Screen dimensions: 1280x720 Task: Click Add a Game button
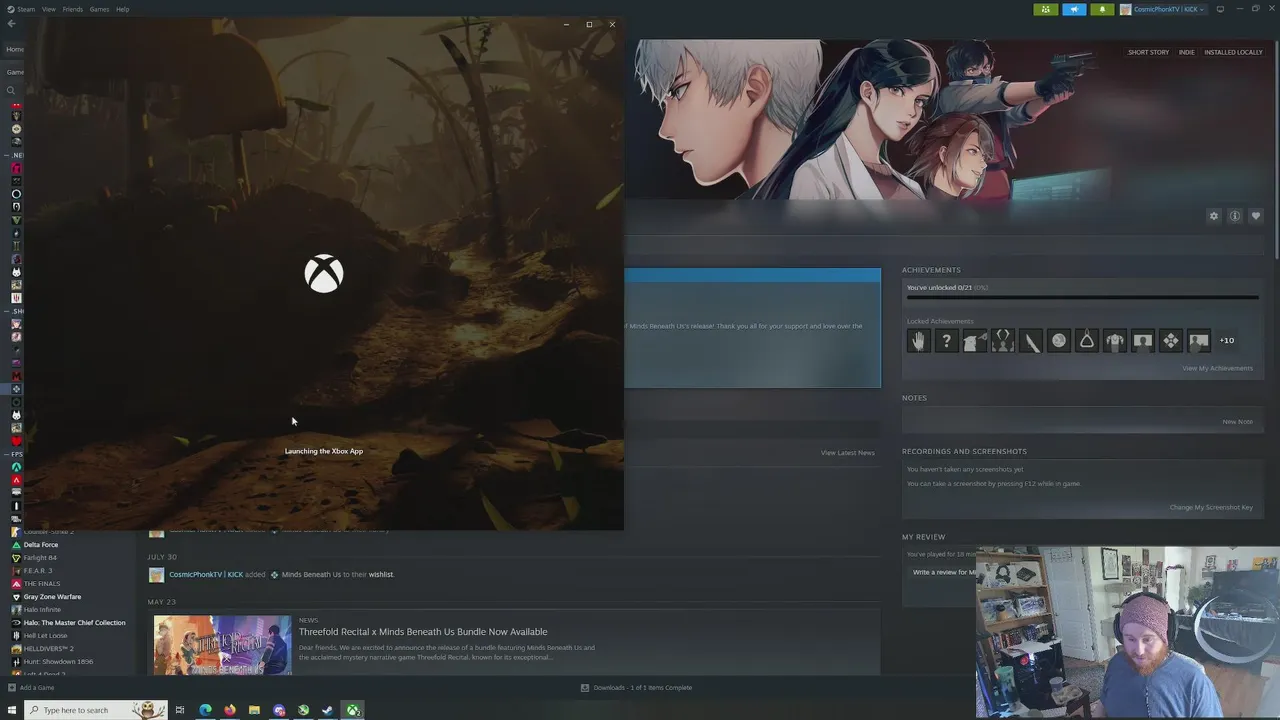coord(31,687)
